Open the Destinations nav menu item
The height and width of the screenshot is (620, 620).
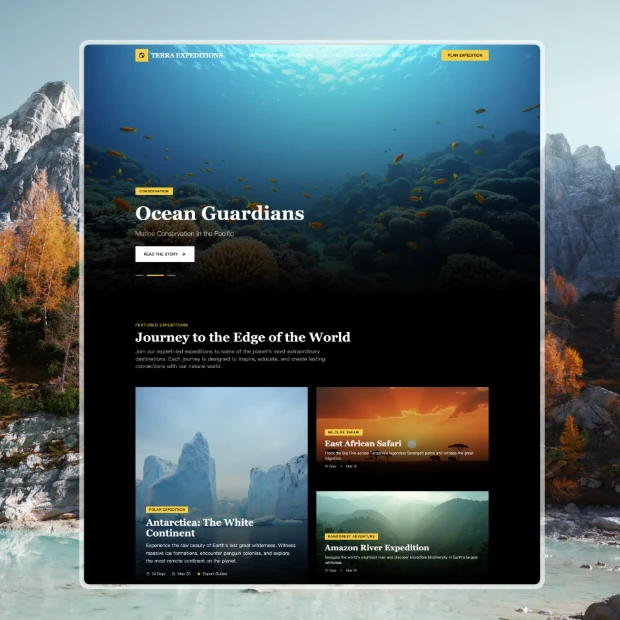click(x=262, y=55)
